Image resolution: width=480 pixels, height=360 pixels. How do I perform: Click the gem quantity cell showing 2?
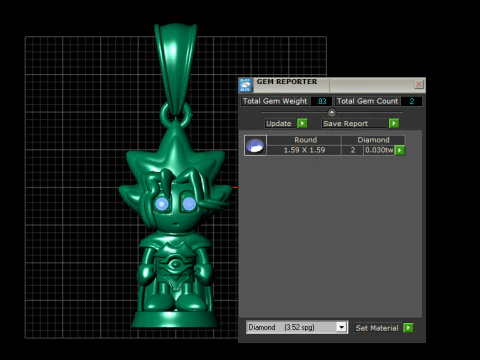pos(353,150)
